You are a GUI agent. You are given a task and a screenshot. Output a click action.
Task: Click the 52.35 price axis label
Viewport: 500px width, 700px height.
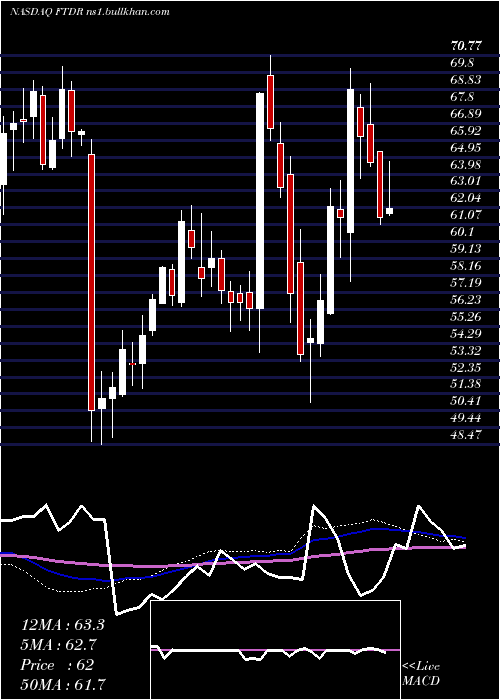(466, 367)
